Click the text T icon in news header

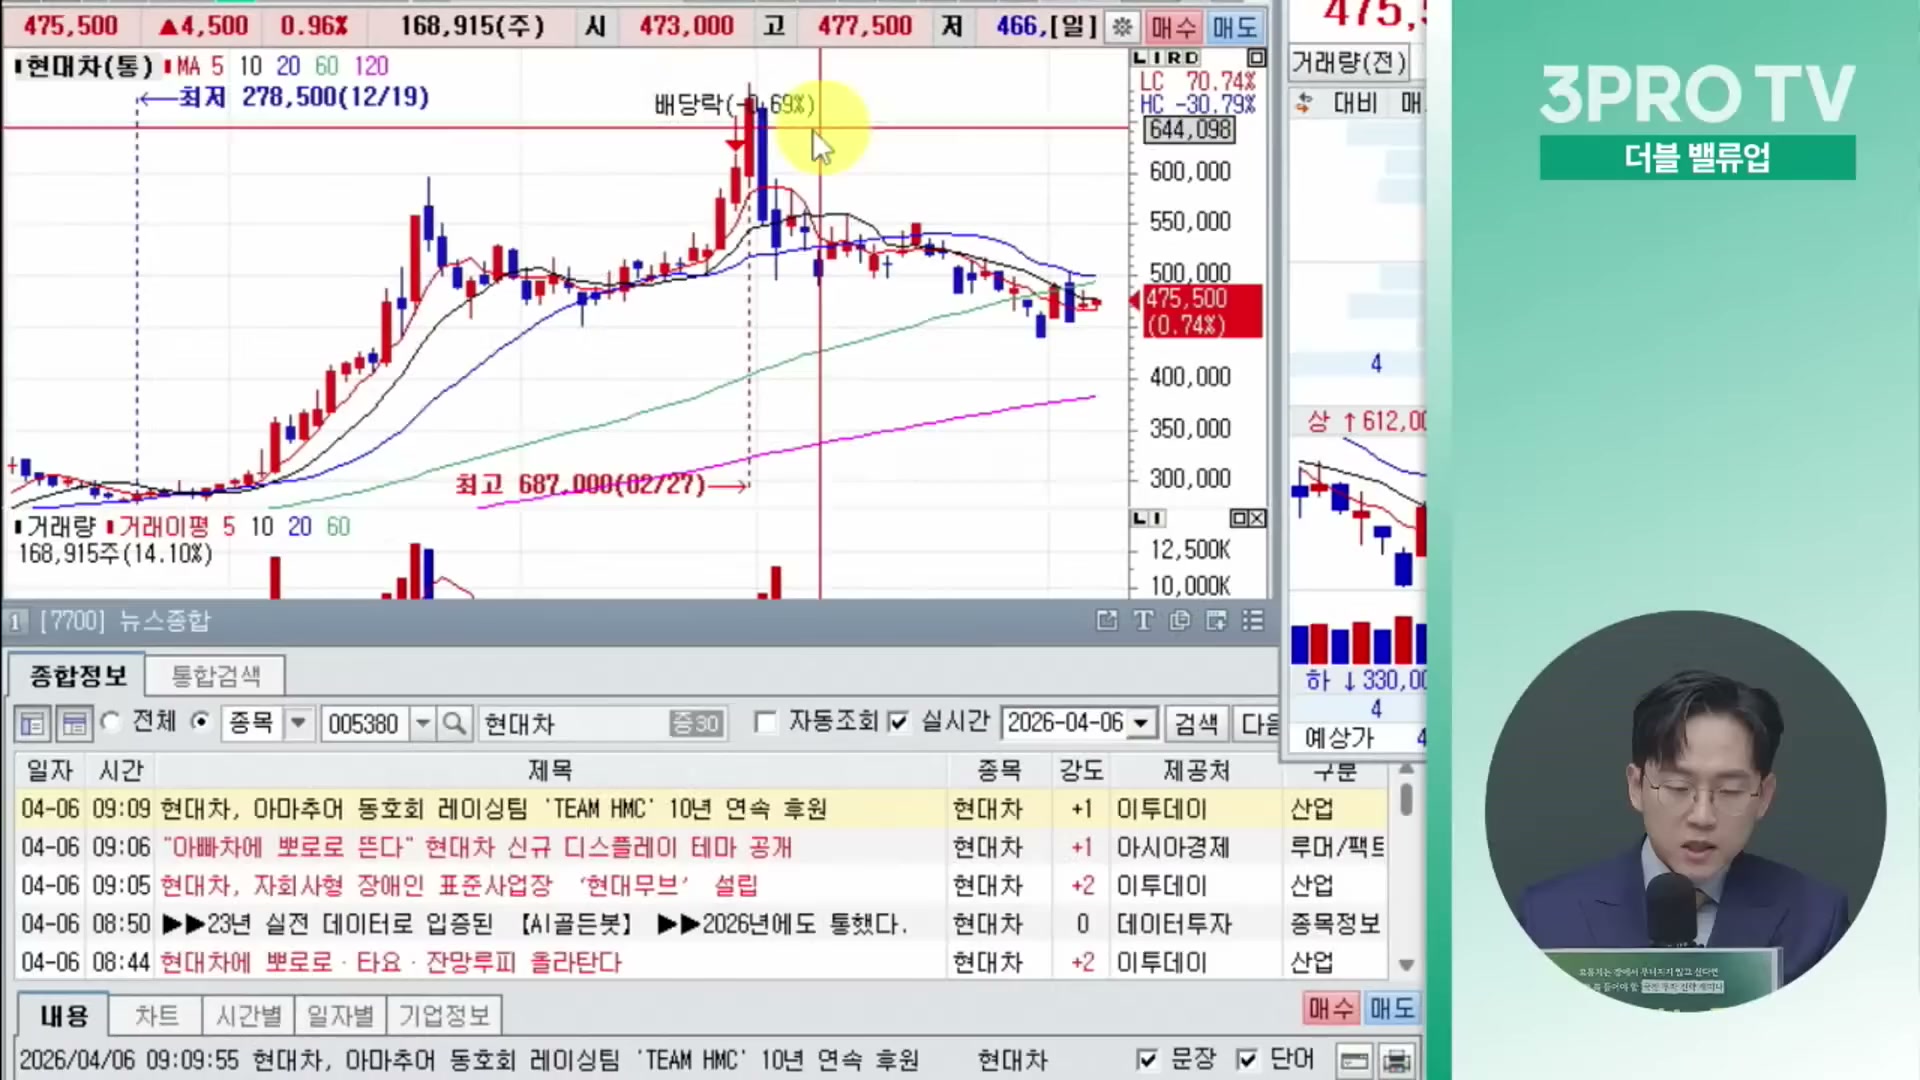[x=1143, y=621]
